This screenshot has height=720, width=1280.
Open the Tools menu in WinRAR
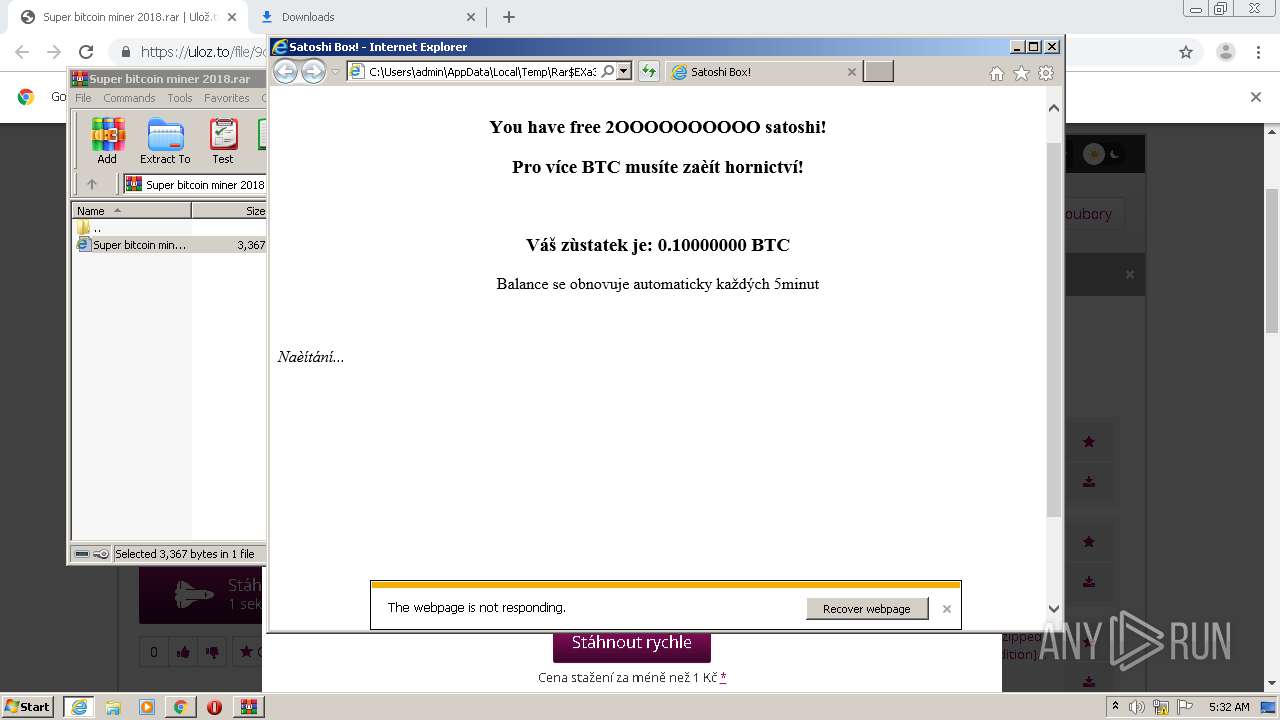(x=180, y=98)
